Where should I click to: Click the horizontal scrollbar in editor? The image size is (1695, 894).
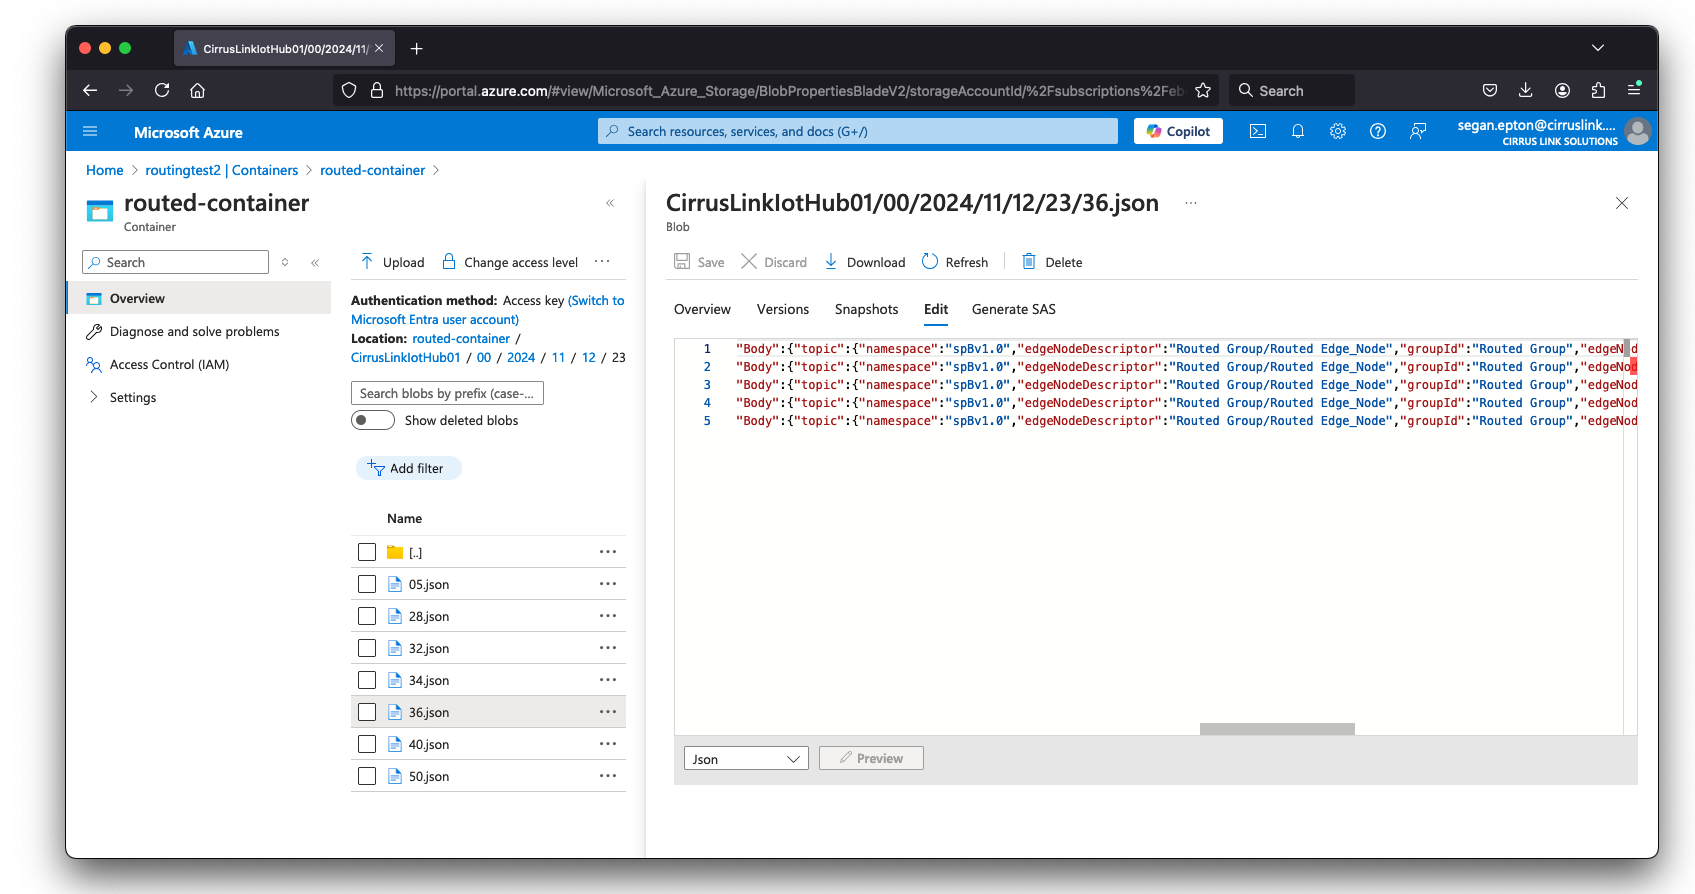click(x=1277, y=729)
